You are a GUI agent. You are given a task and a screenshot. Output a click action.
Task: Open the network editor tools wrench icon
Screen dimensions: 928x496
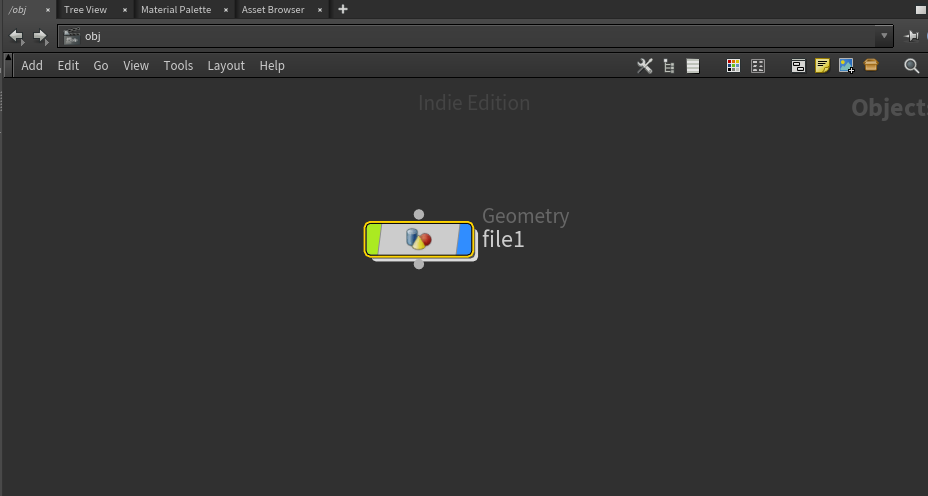click(645, 66)
